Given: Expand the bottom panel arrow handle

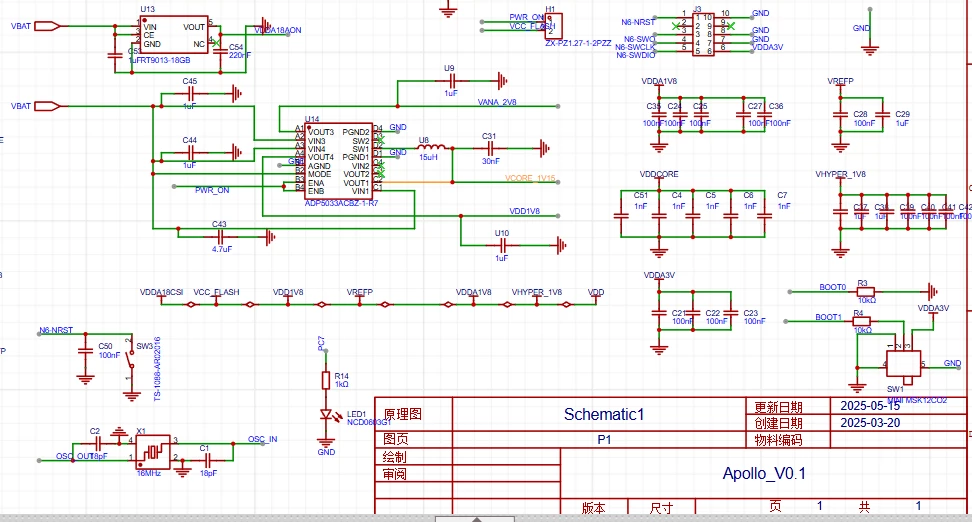Looking at the screenshot, I should [x=475, y=518].
